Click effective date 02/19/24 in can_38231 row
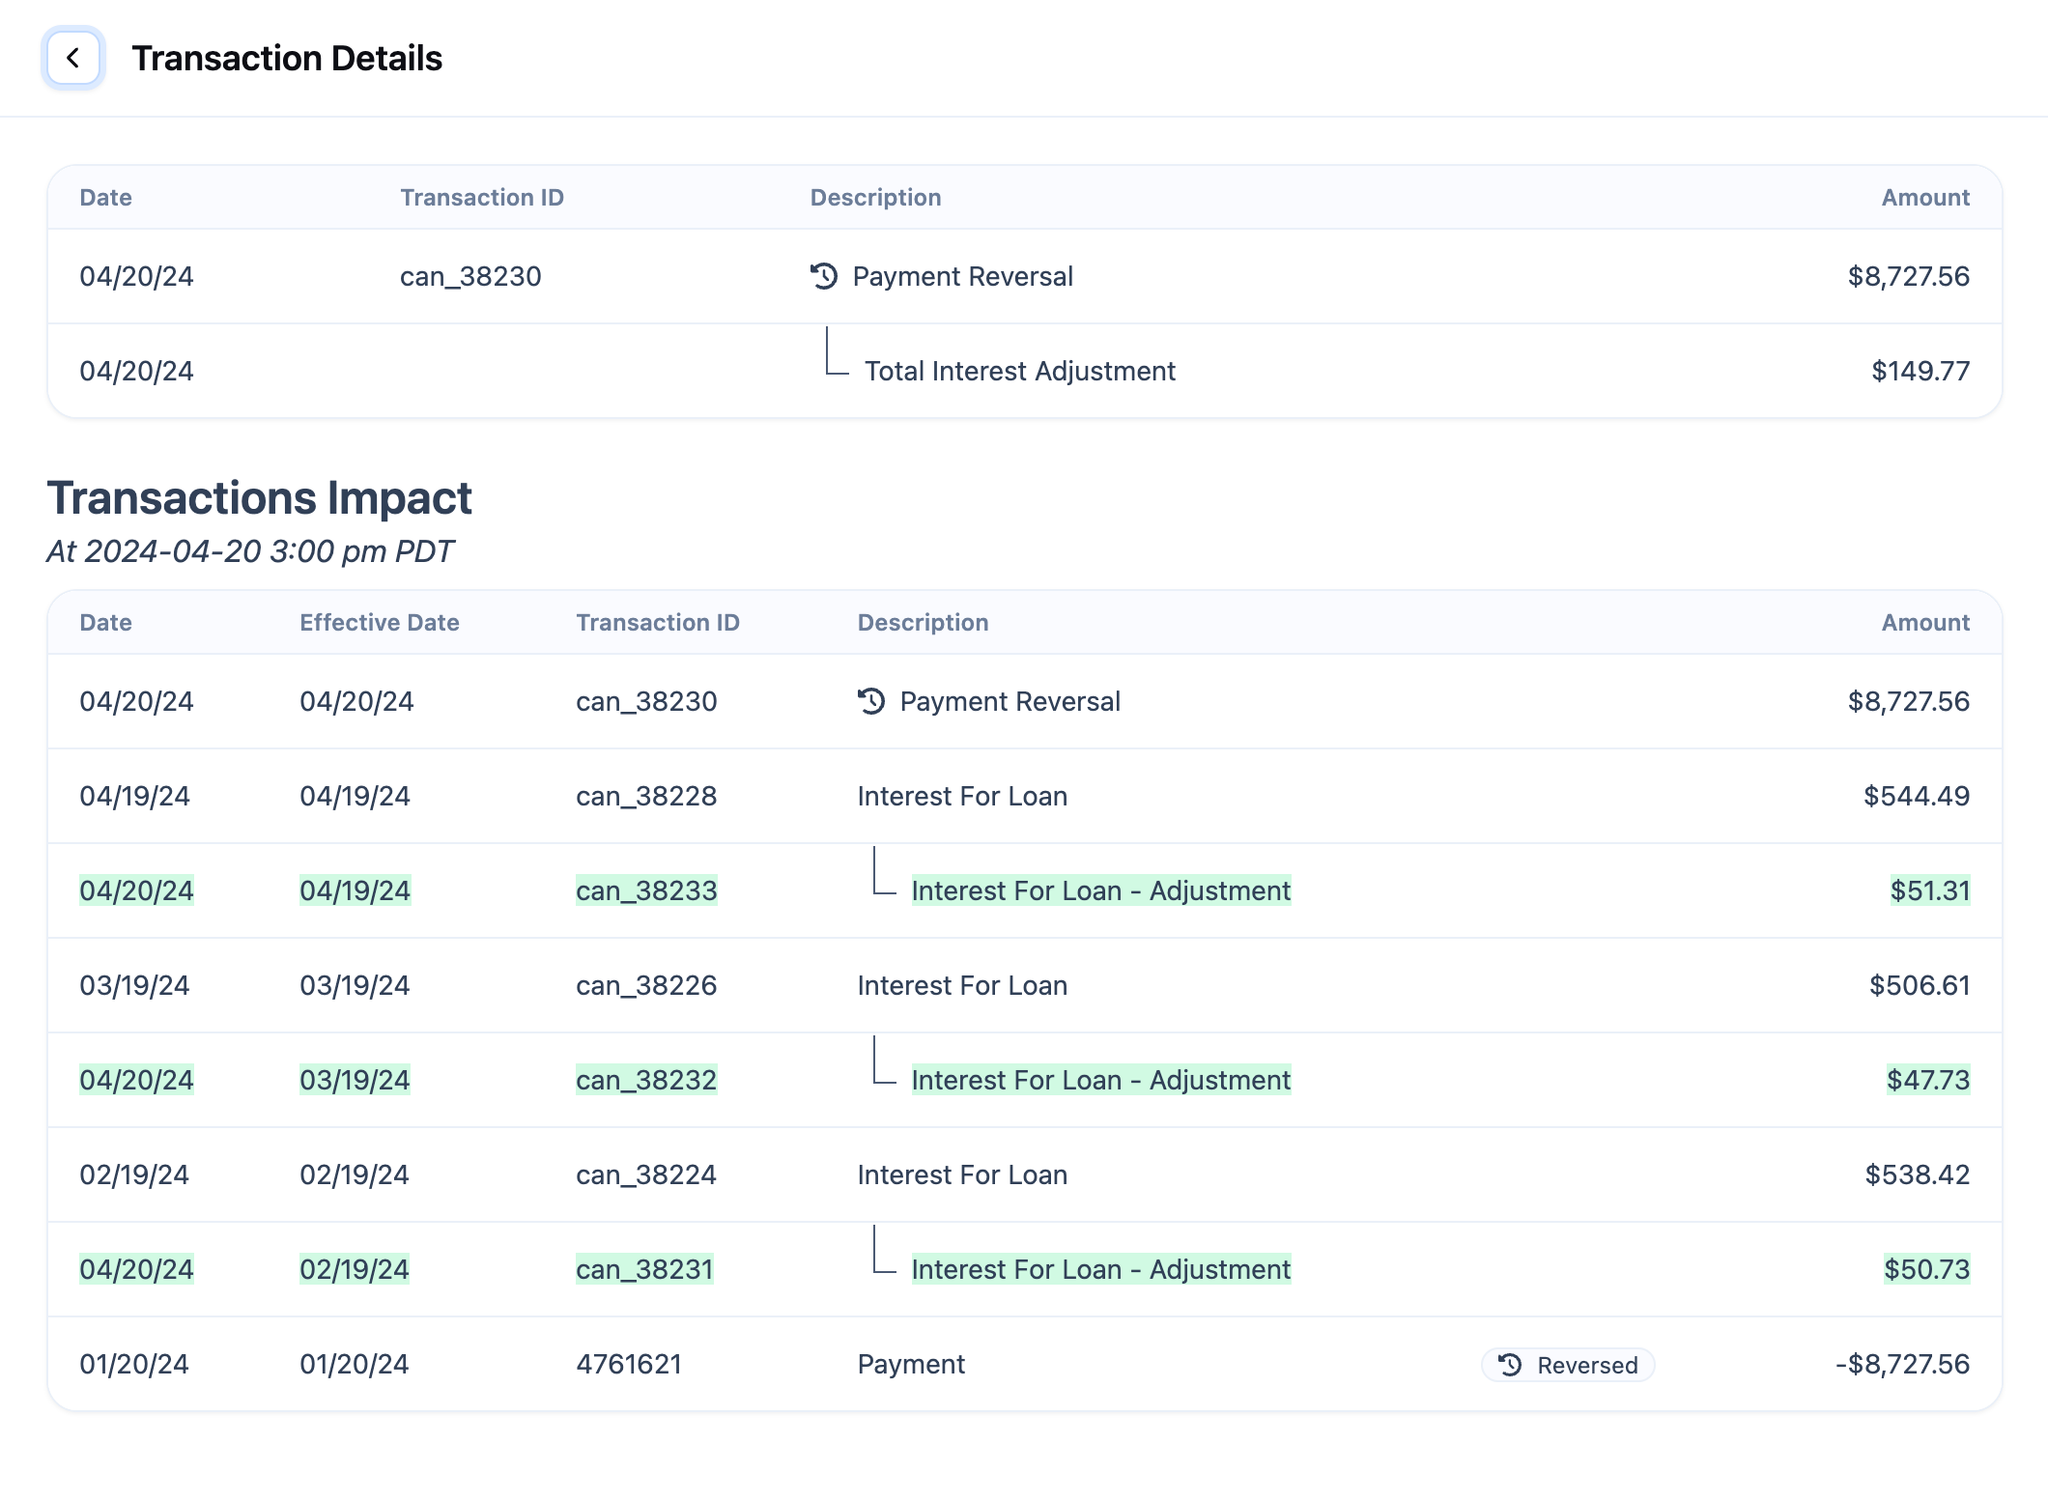This screenshot has height=1495, width=2048. tap(354, 1269)
